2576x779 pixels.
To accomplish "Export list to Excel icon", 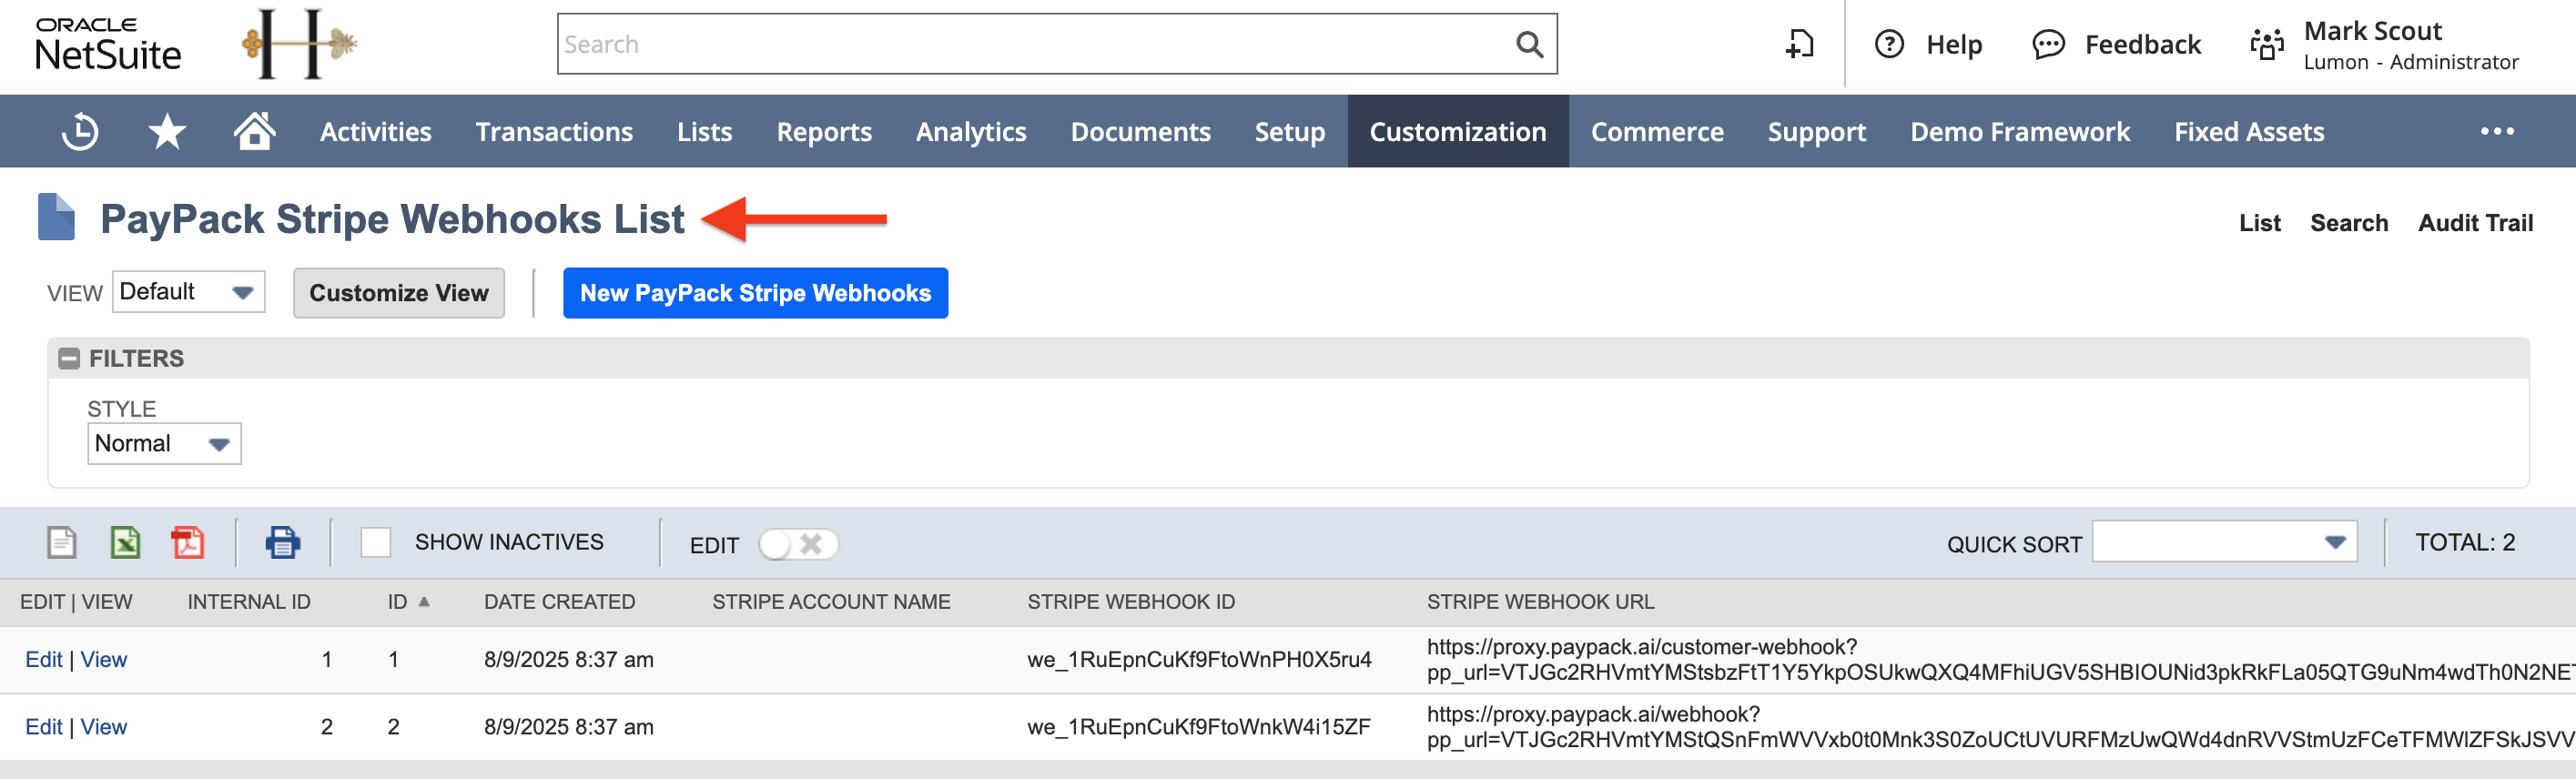I will click(125, 543).
